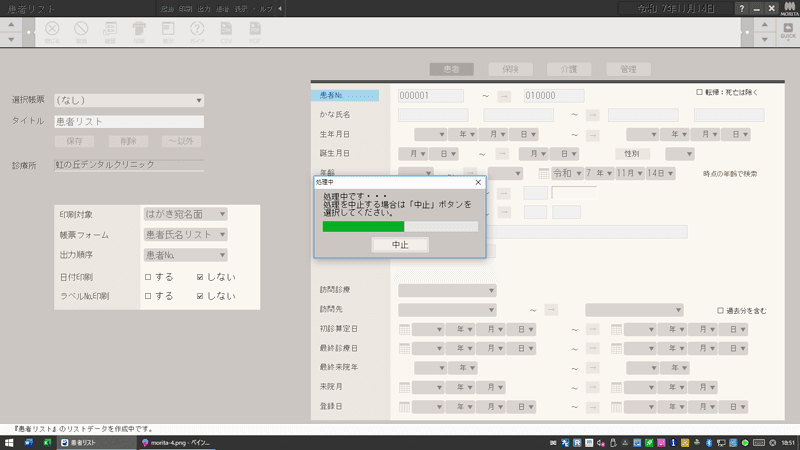
Task: Click the 表示 toolbar icon
Action: 168,32
